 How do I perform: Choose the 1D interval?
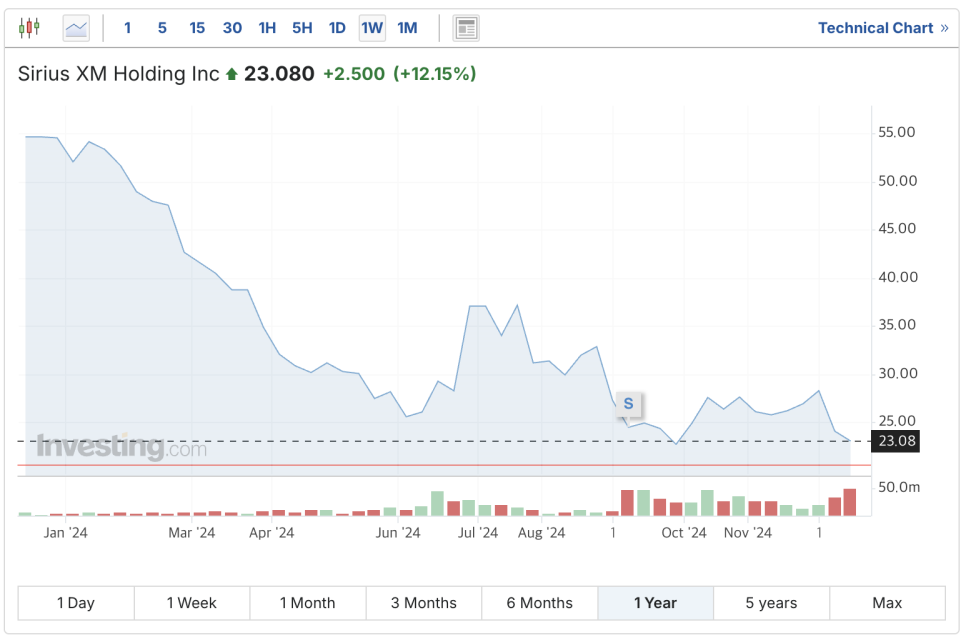pos(337,28)
